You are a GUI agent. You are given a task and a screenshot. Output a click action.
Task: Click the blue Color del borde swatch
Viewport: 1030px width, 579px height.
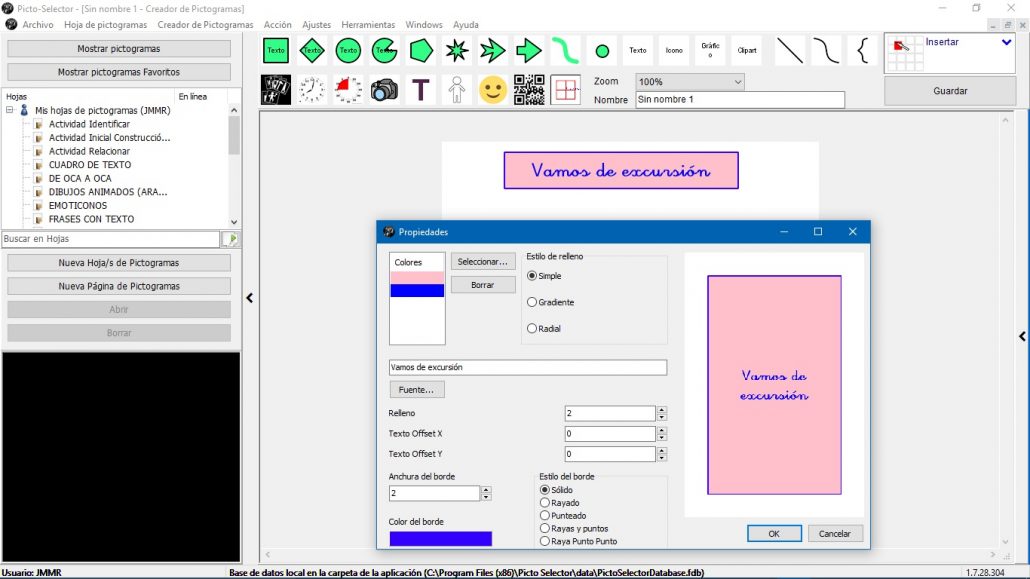(x=440, y=539)
